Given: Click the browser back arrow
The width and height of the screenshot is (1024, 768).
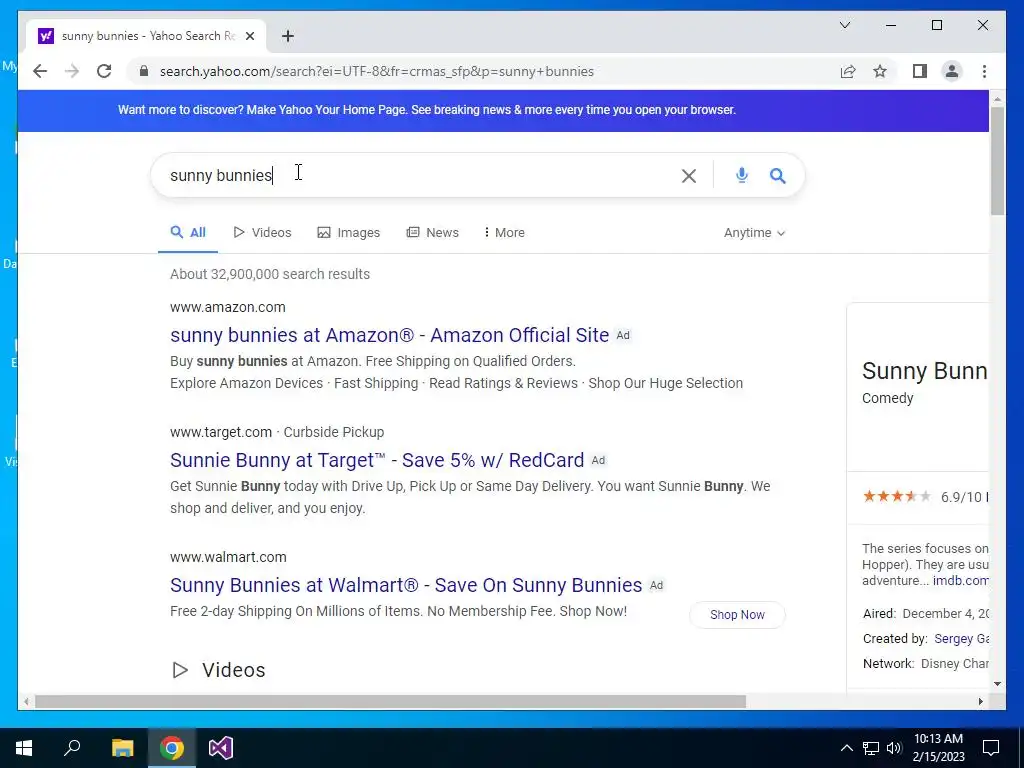Looking at the screenshot, I should tap(40, 71).
